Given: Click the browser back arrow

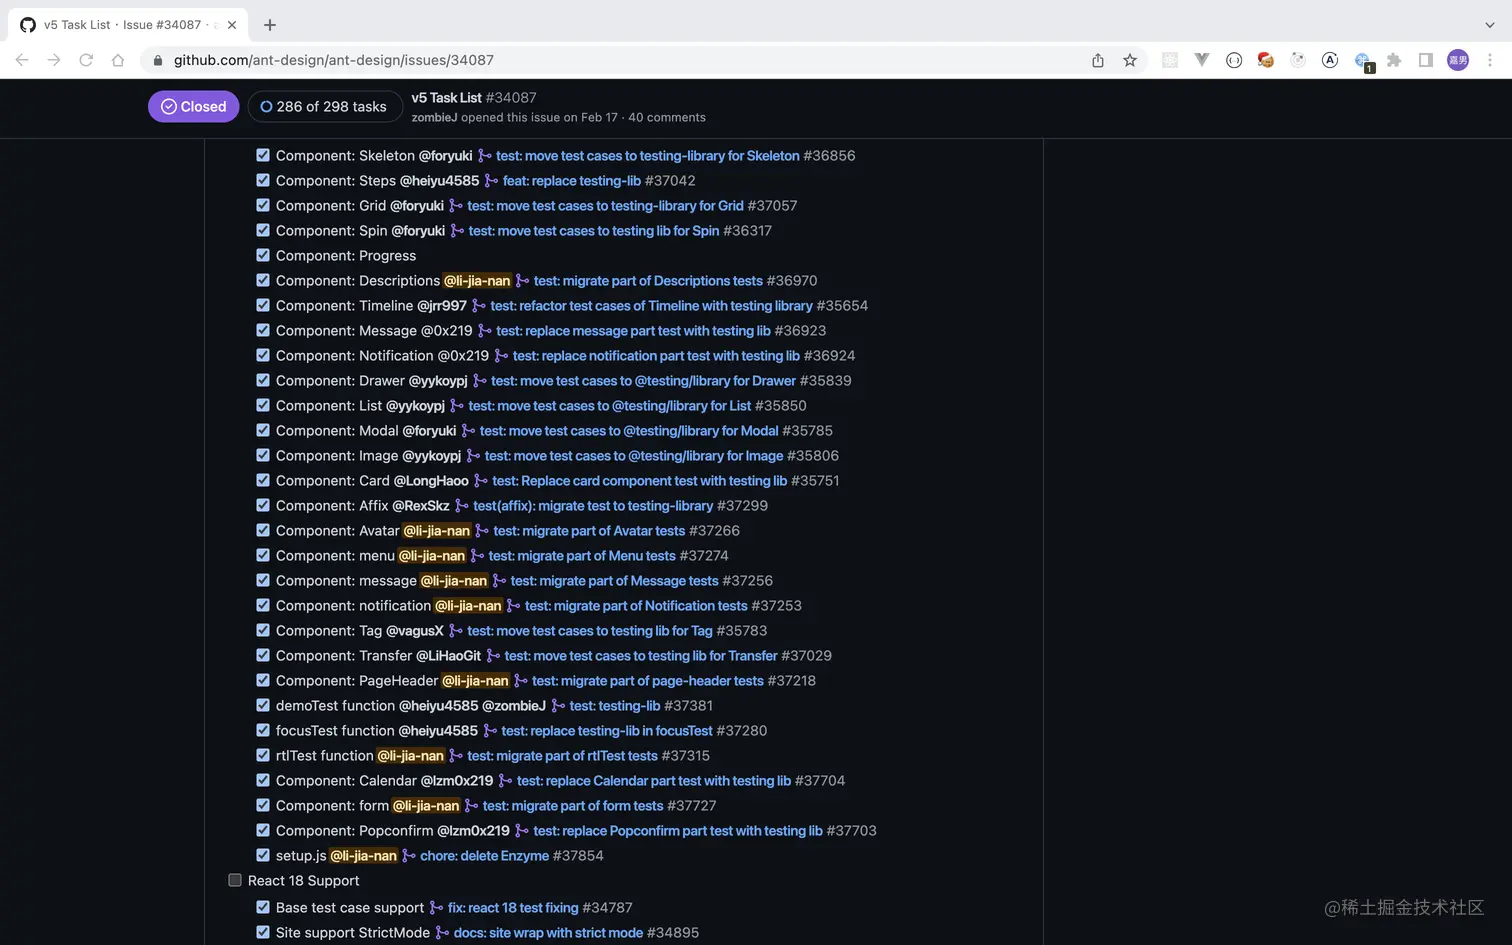Looking at the screenshot, I should [x=22, y=60].
